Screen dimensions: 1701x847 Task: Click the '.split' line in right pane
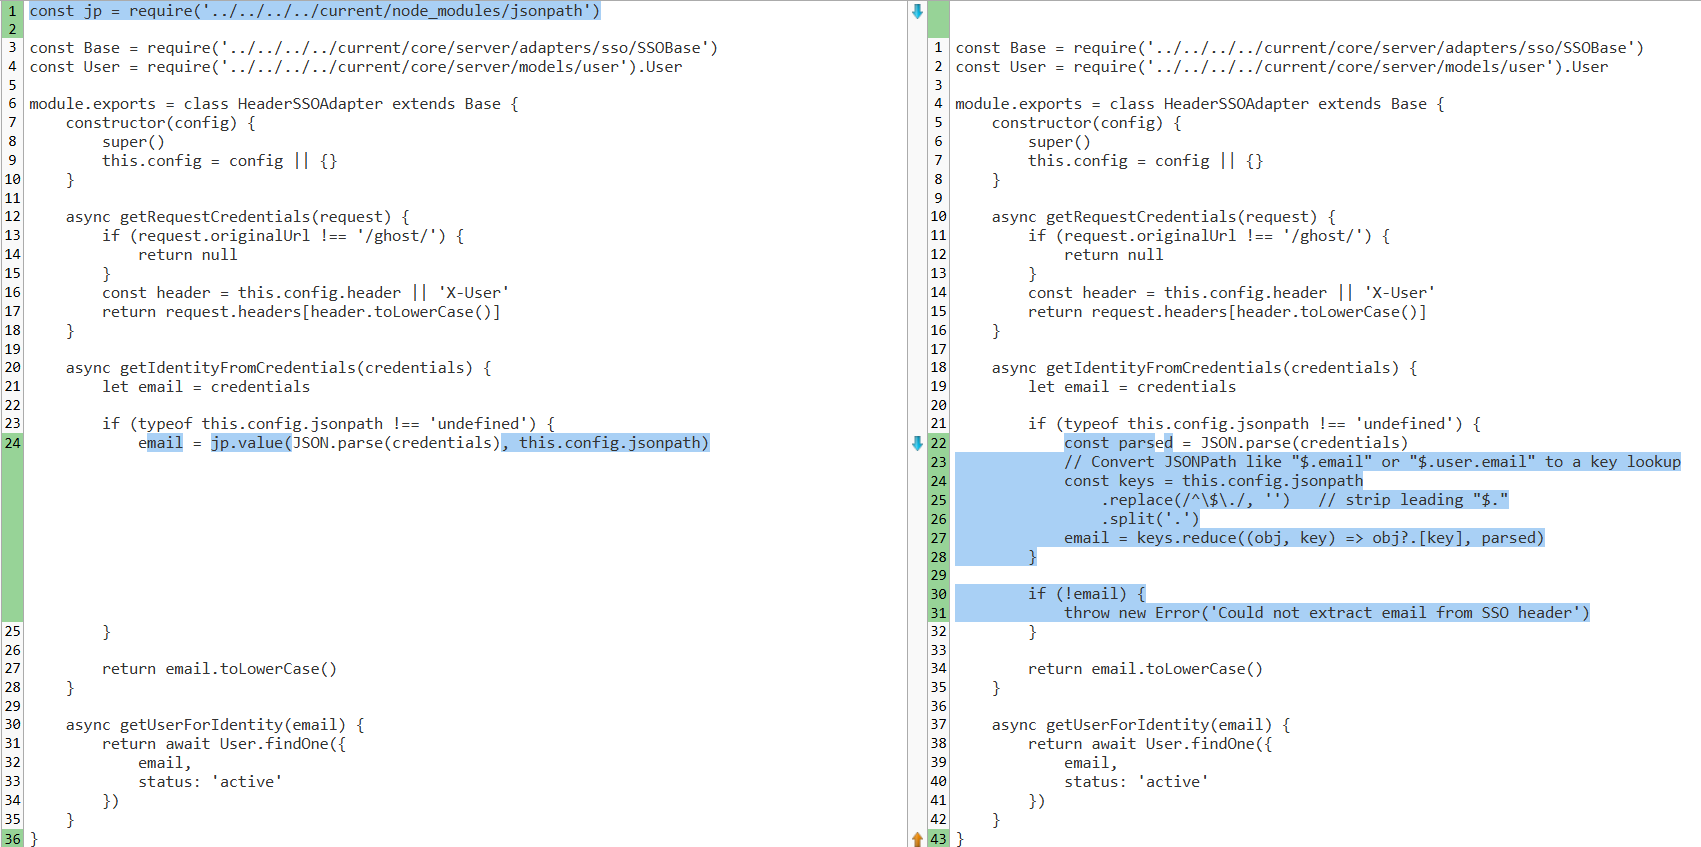coord(1149,519)
